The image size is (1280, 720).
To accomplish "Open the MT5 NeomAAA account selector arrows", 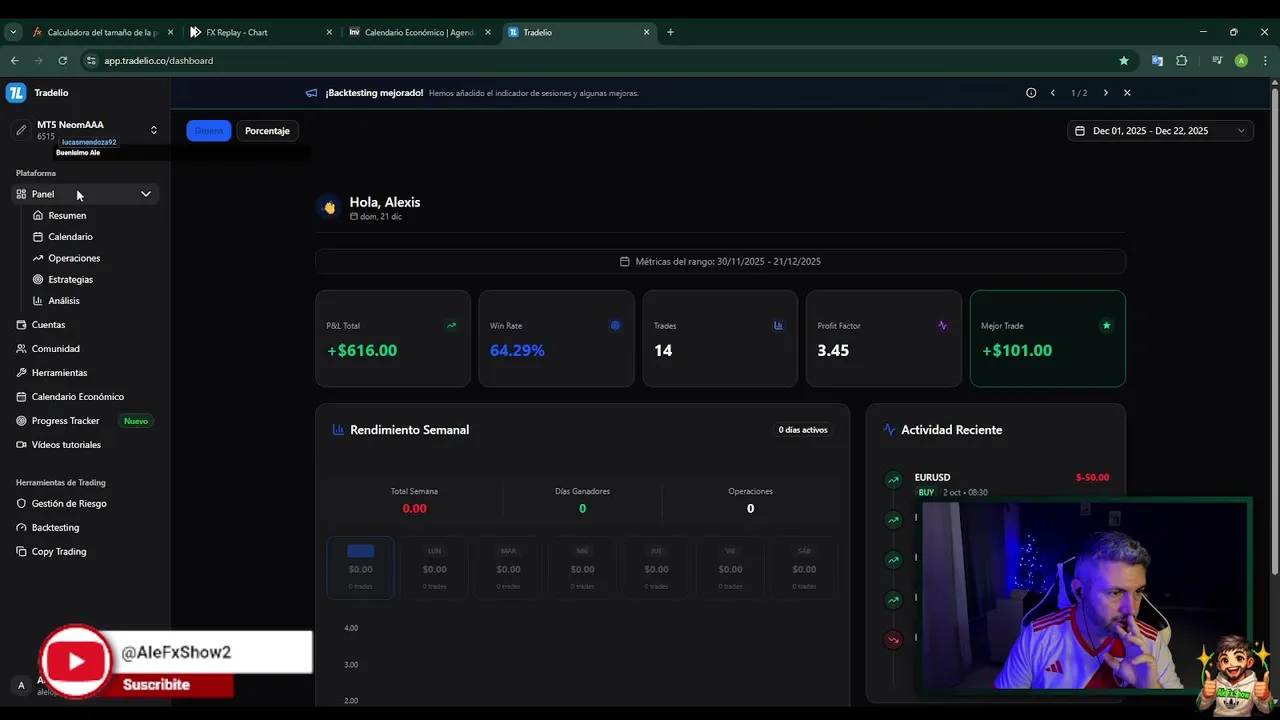I will click(154, 130).
